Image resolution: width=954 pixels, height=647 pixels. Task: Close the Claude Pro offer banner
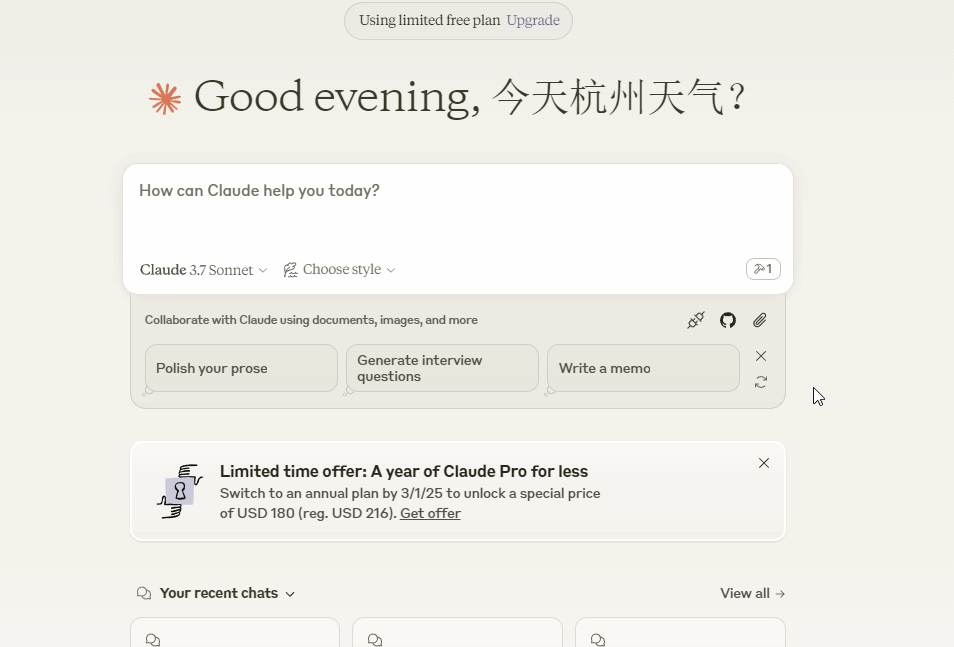(x=764, y=463)
